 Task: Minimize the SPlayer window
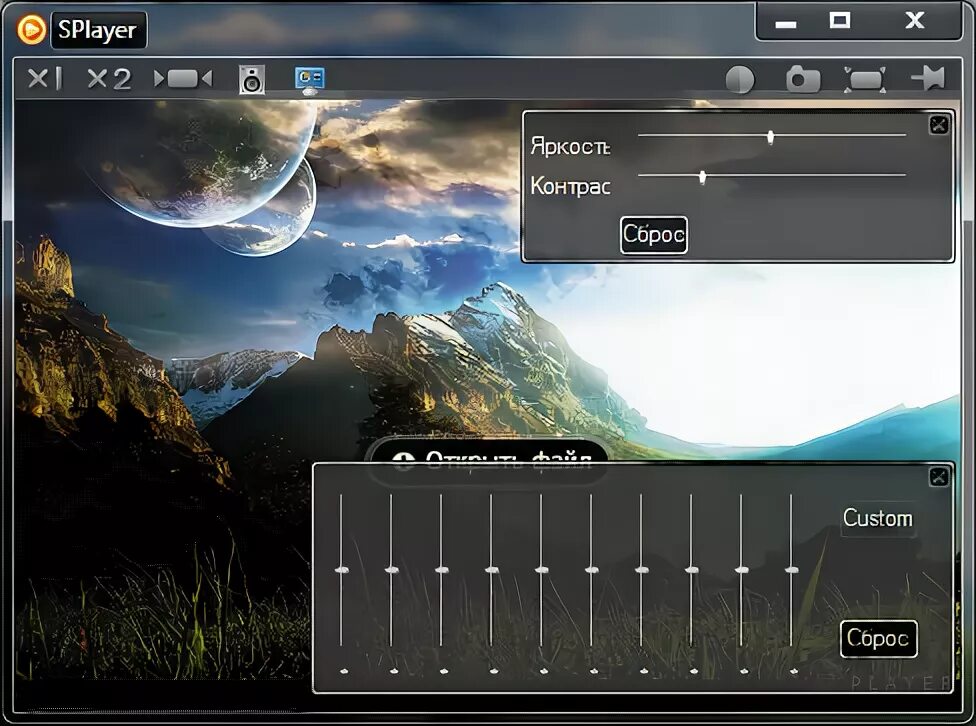(x=786, y=24)
